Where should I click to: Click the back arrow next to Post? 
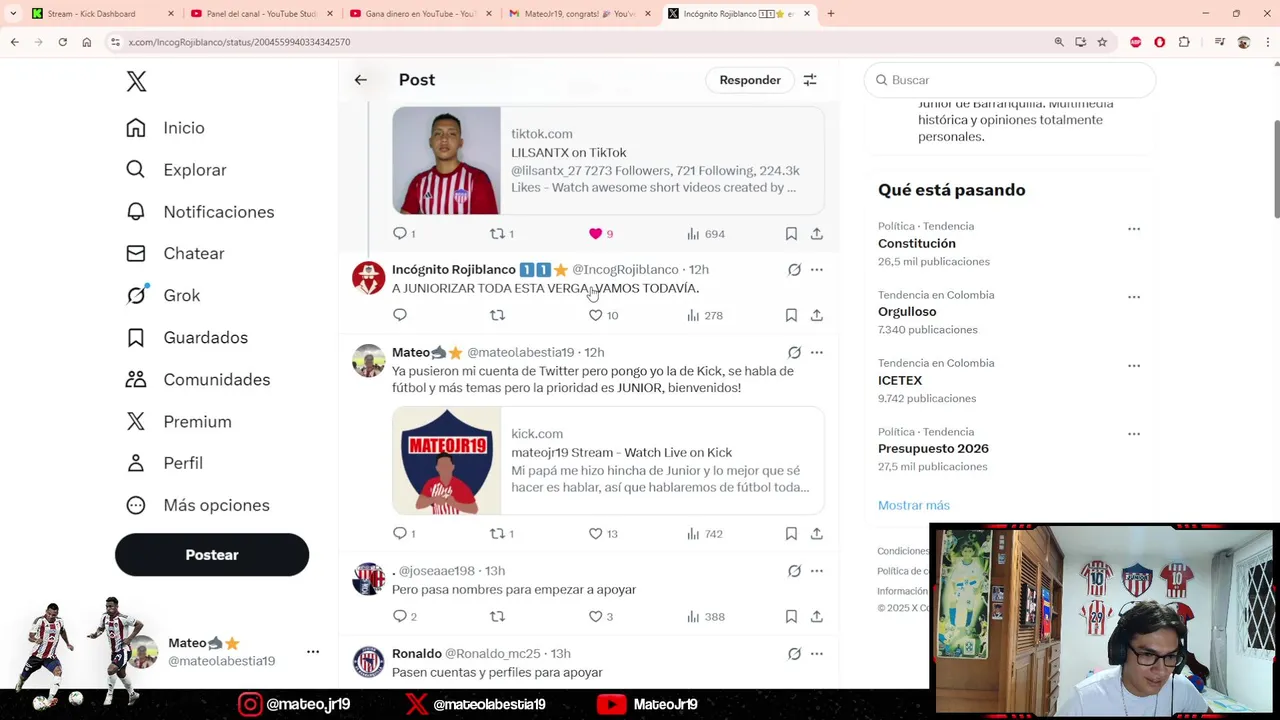click(x=361, y=80)
